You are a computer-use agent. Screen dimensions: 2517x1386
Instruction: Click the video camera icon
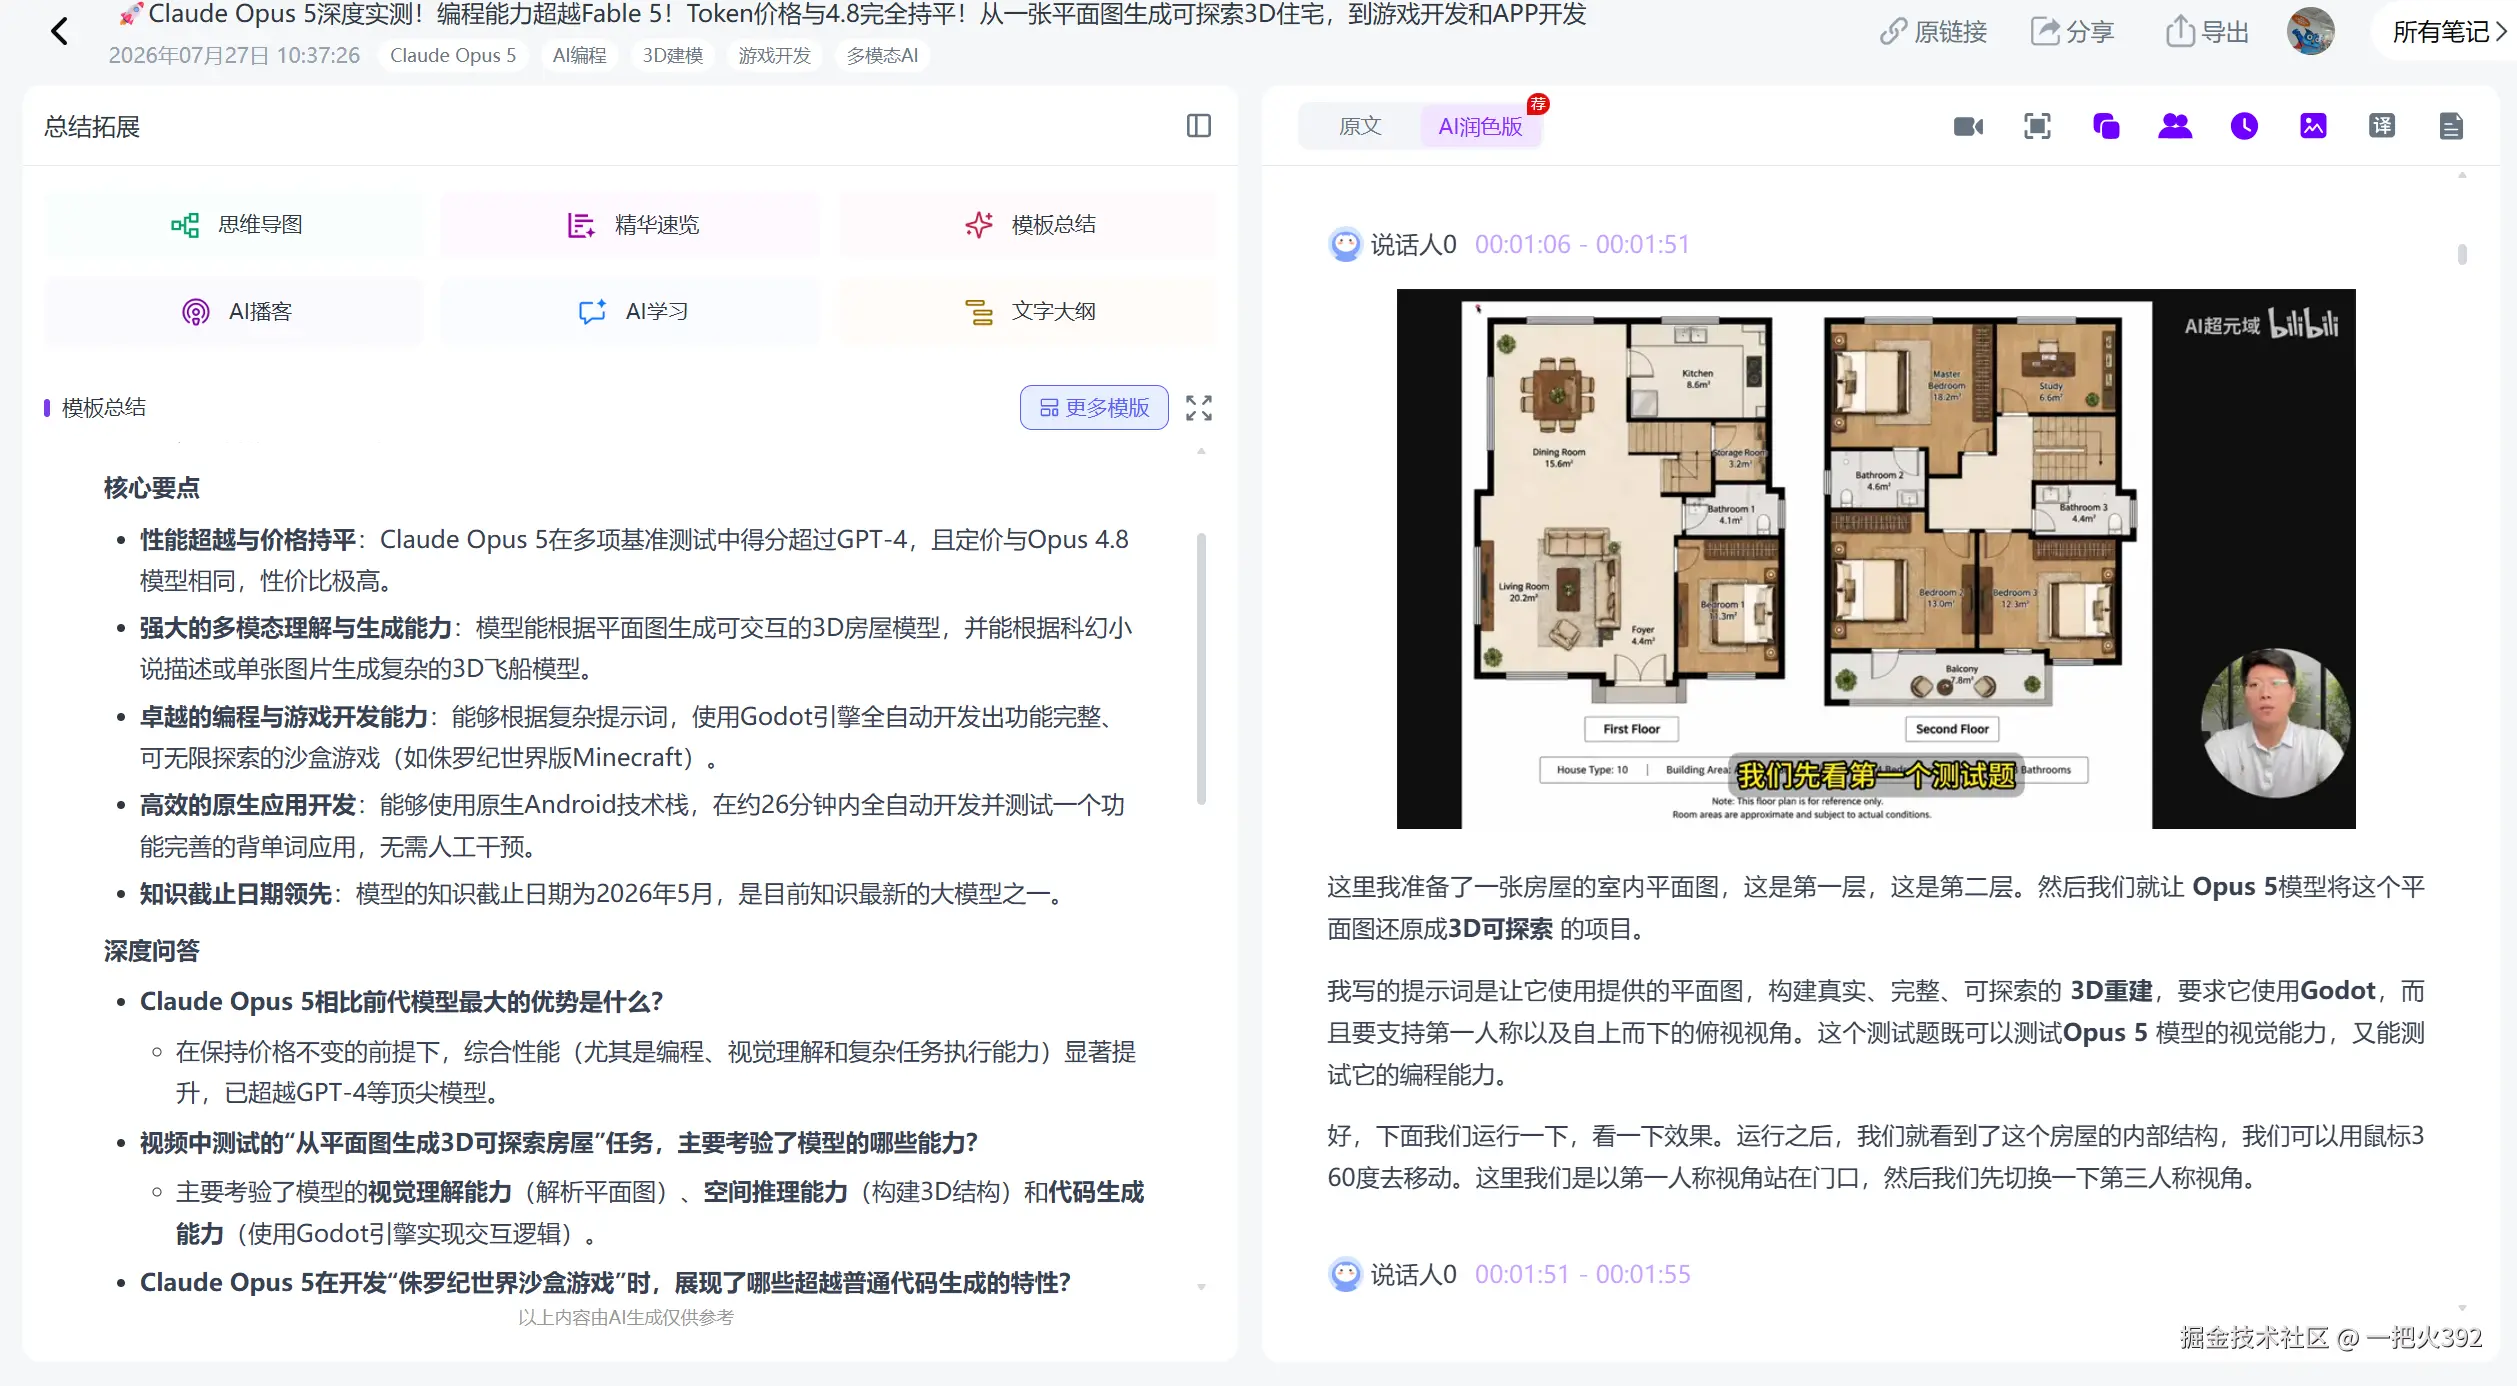(x=1968, y=127)
